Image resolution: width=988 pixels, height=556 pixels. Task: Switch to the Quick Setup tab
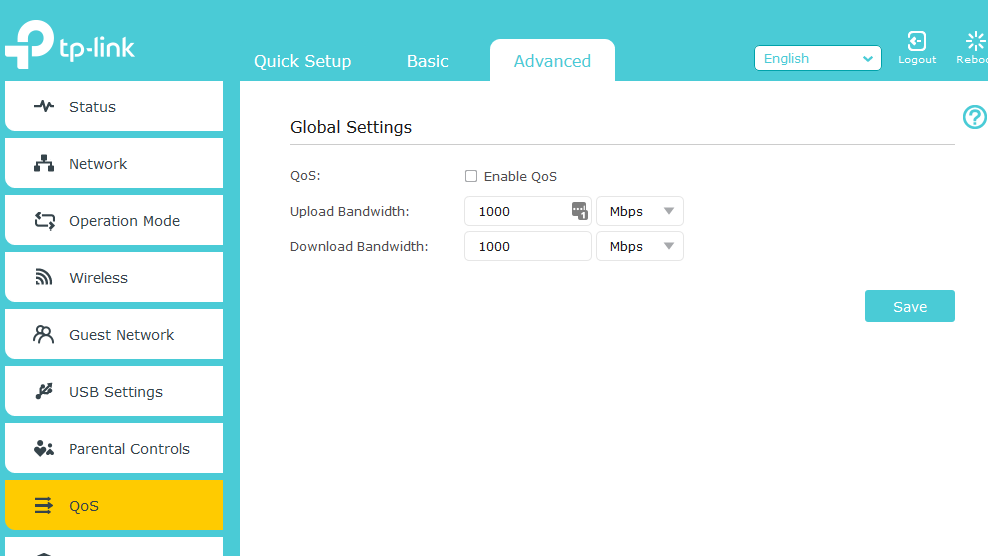pos(302,61)
